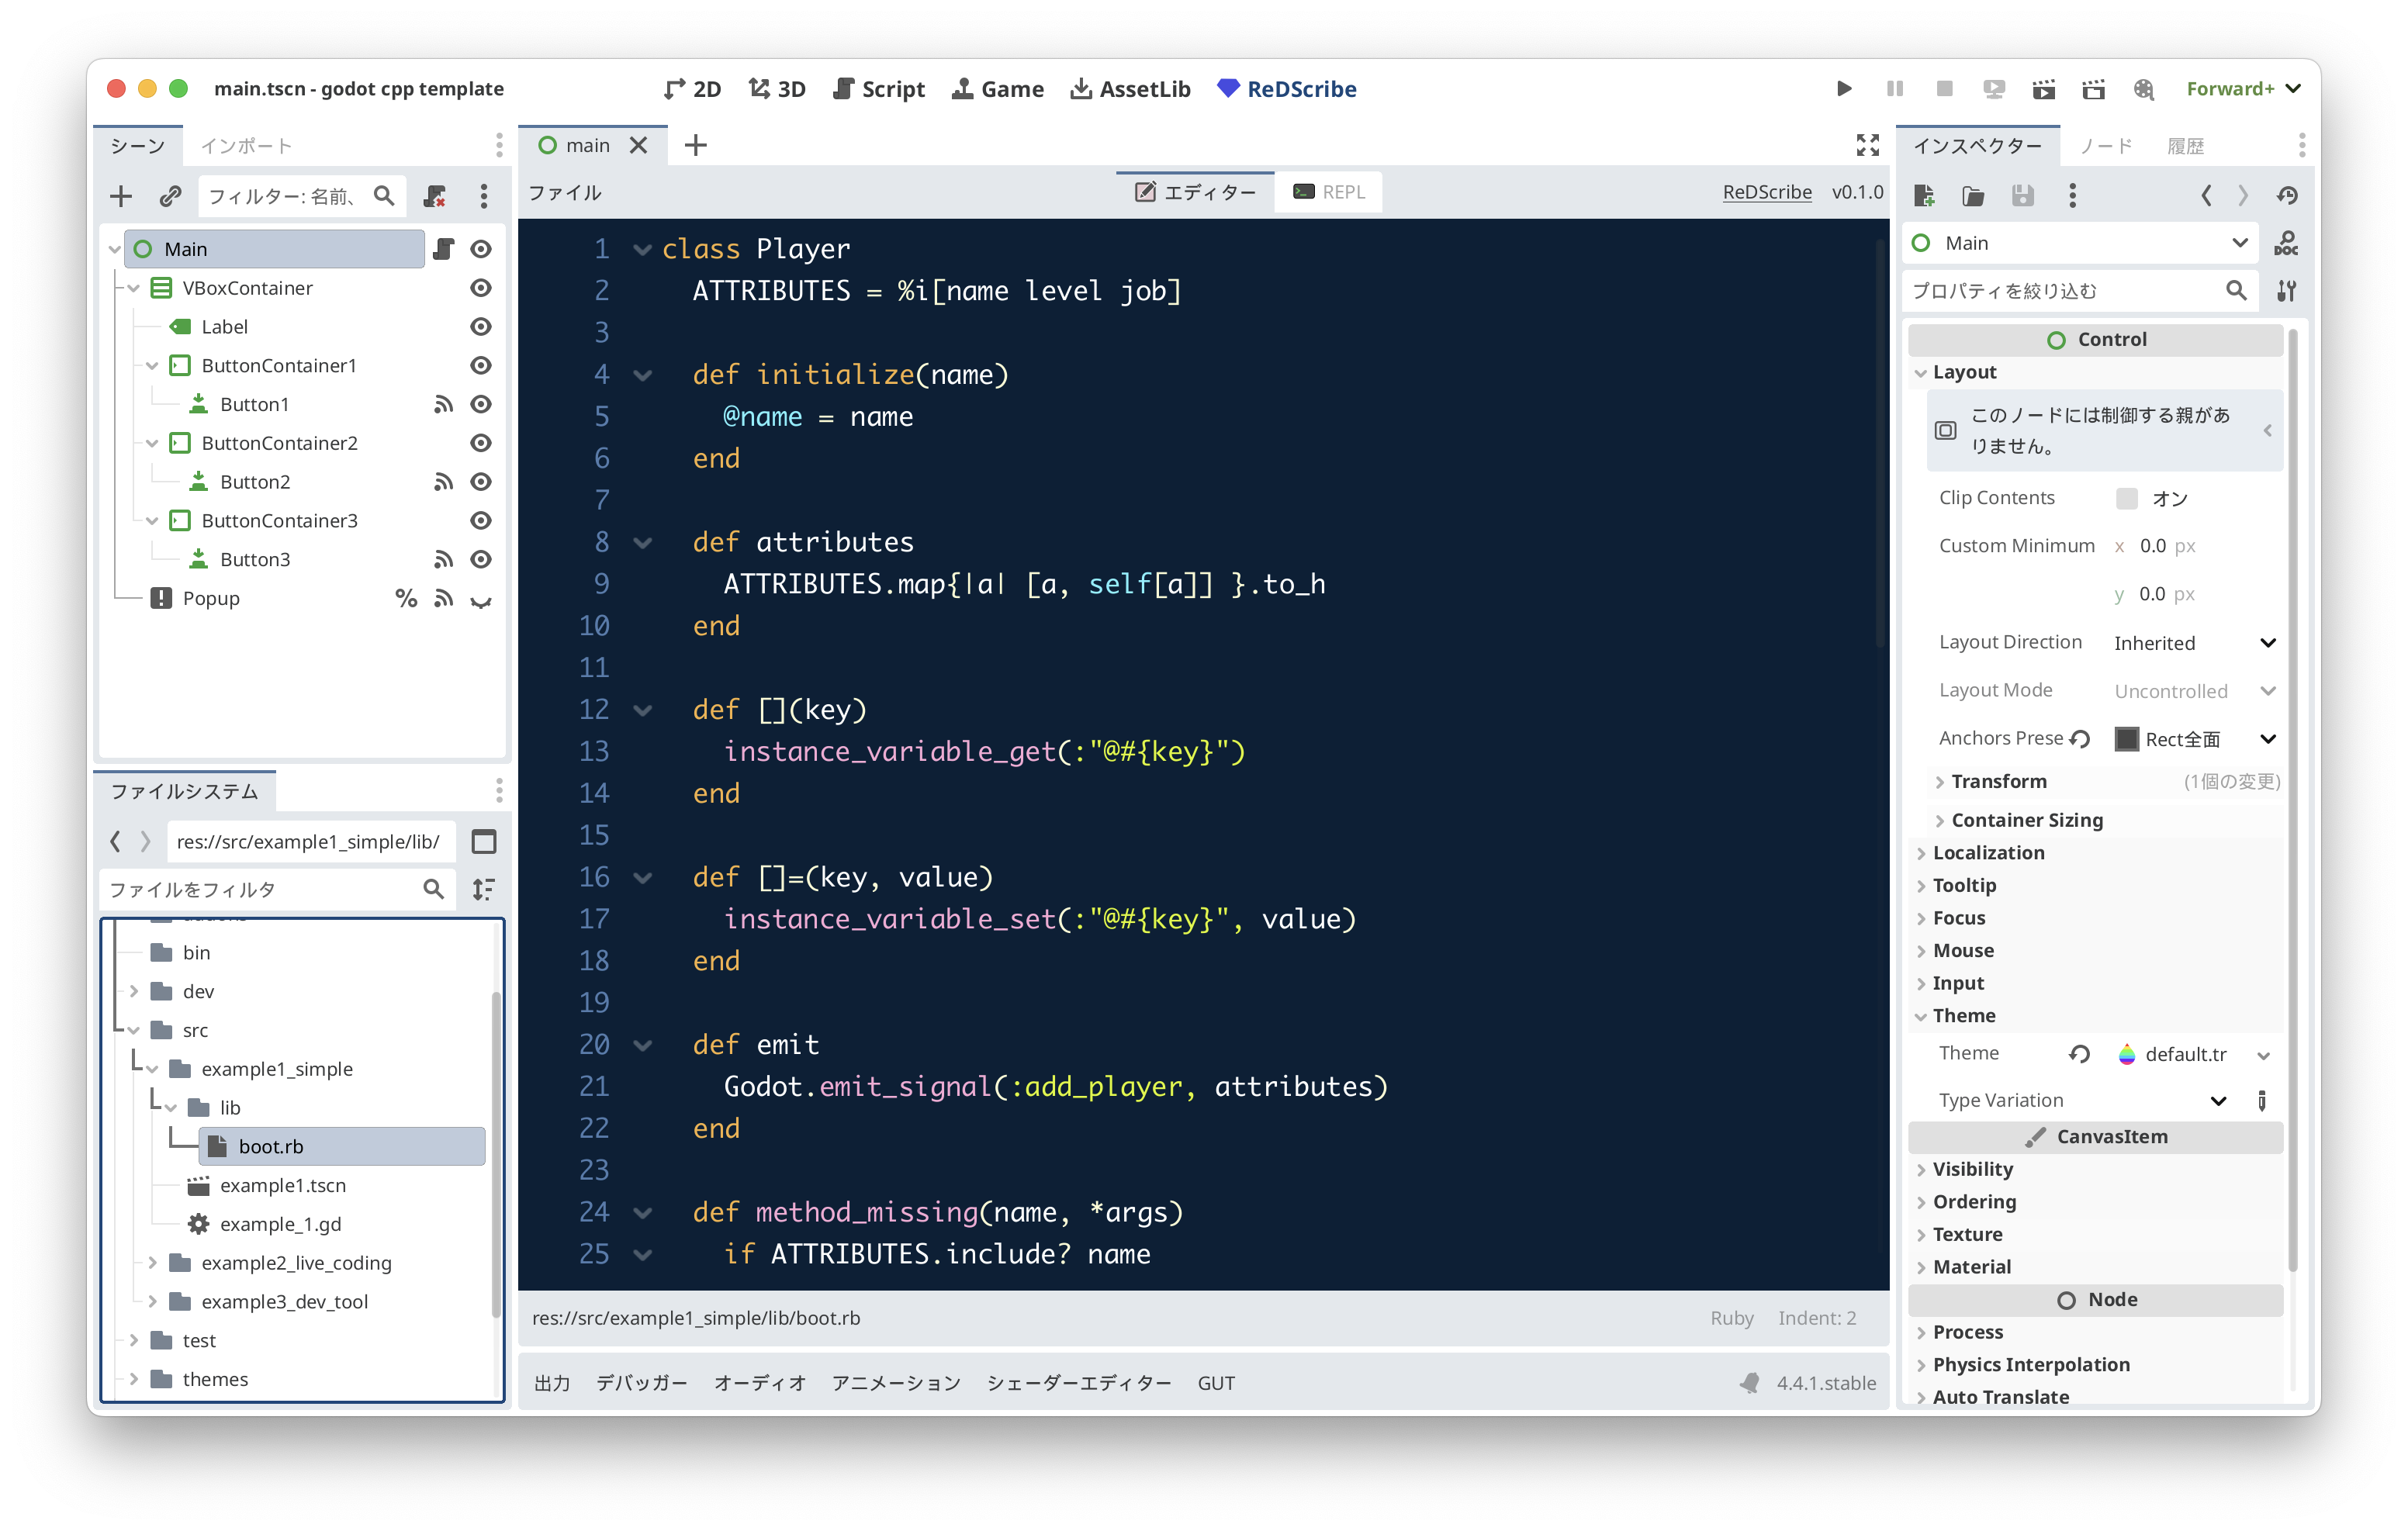Click the signal icon next to Button1

click(443, 405)
